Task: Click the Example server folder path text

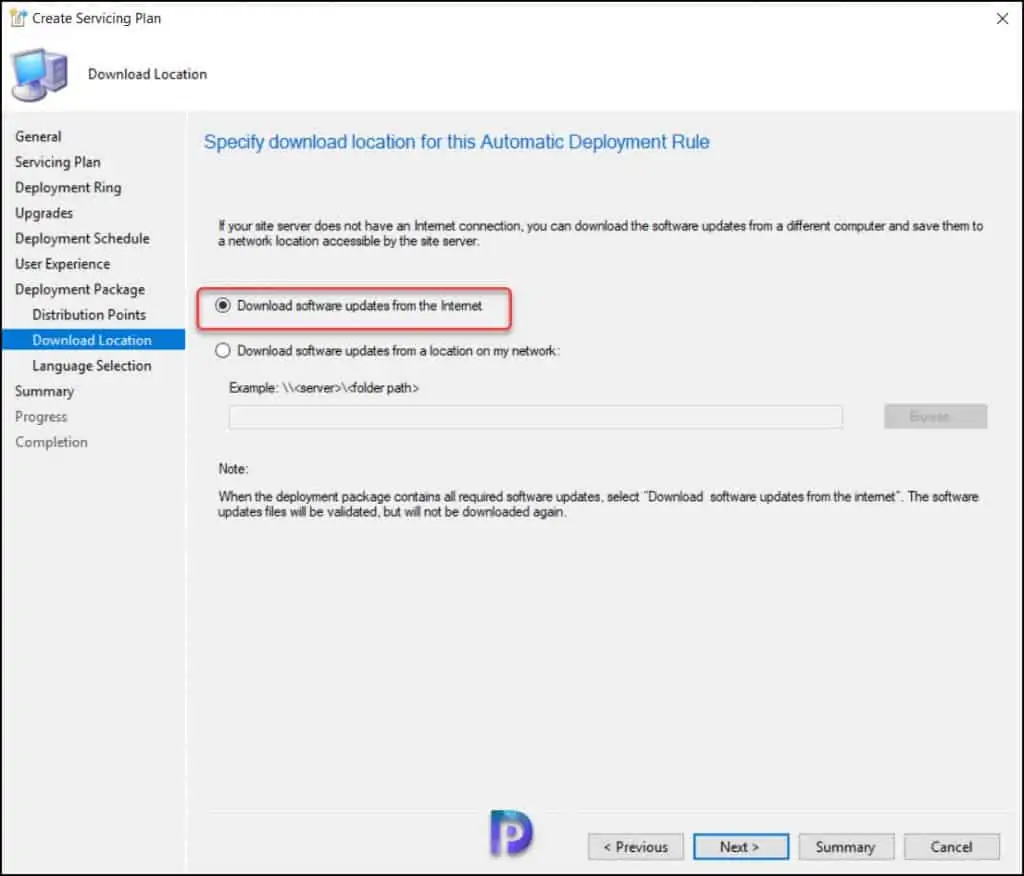Action: [x=324, y=388]
